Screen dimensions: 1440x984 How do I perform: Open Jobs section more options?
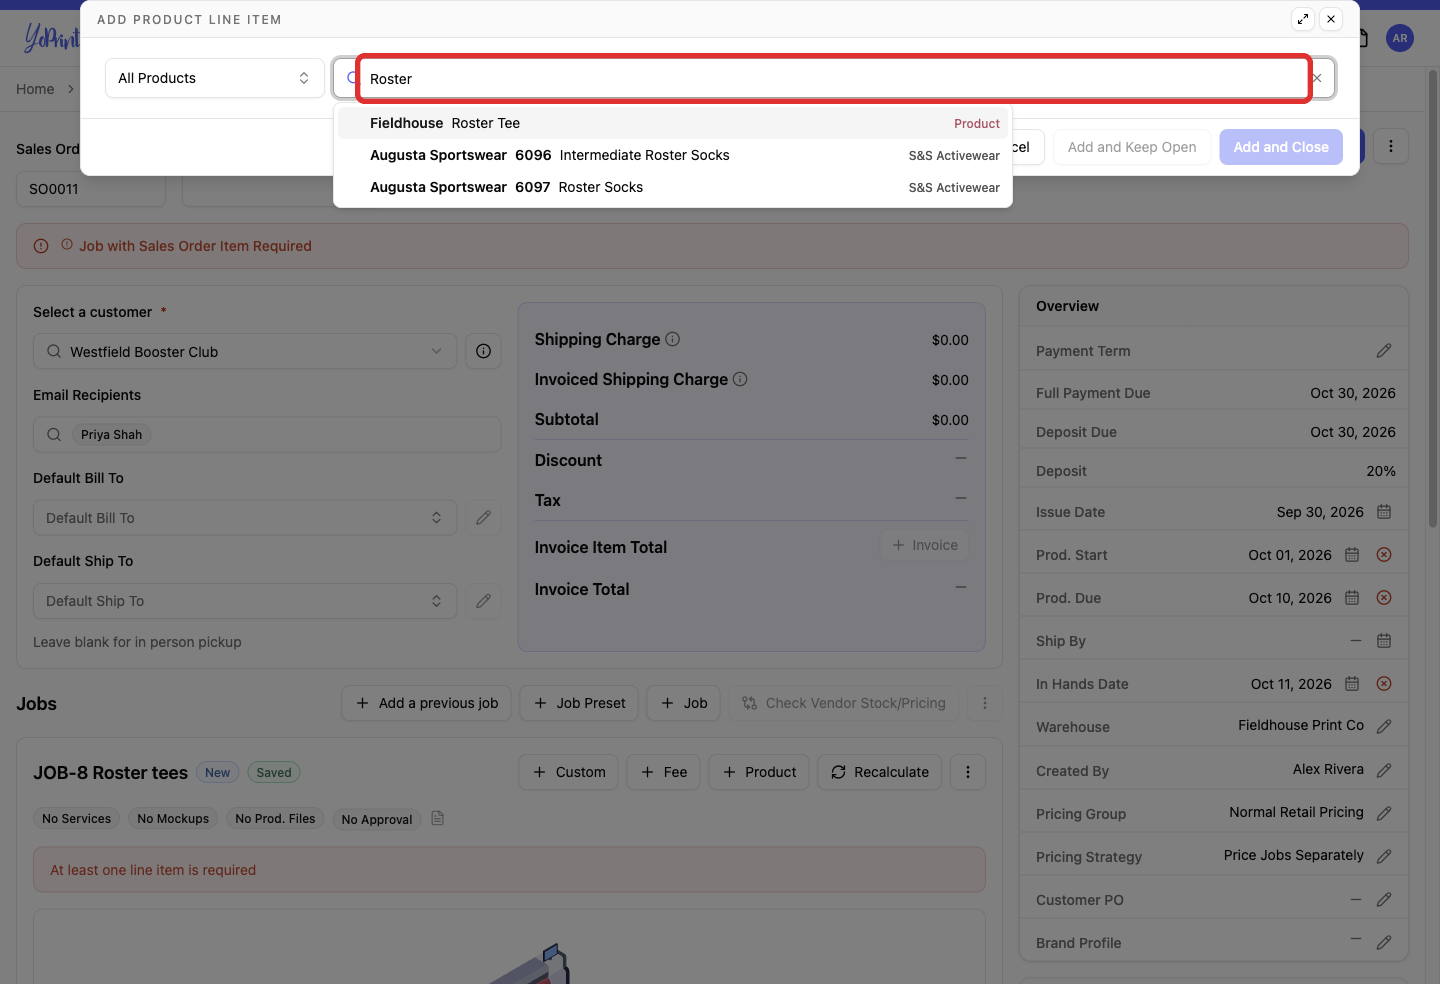tap(985, 703)
